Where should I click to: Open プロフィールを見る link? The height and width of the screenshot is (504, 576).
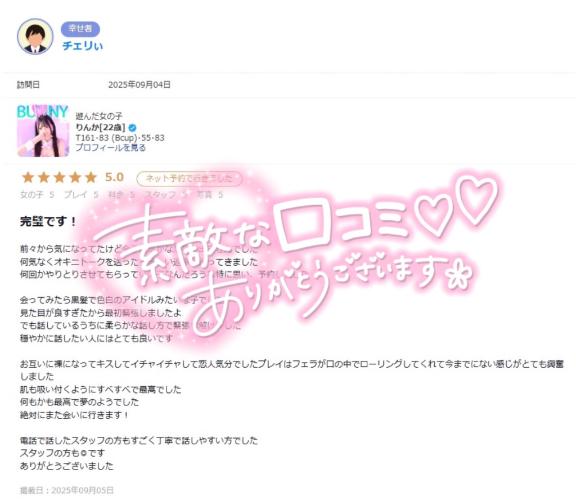point(111,148)
